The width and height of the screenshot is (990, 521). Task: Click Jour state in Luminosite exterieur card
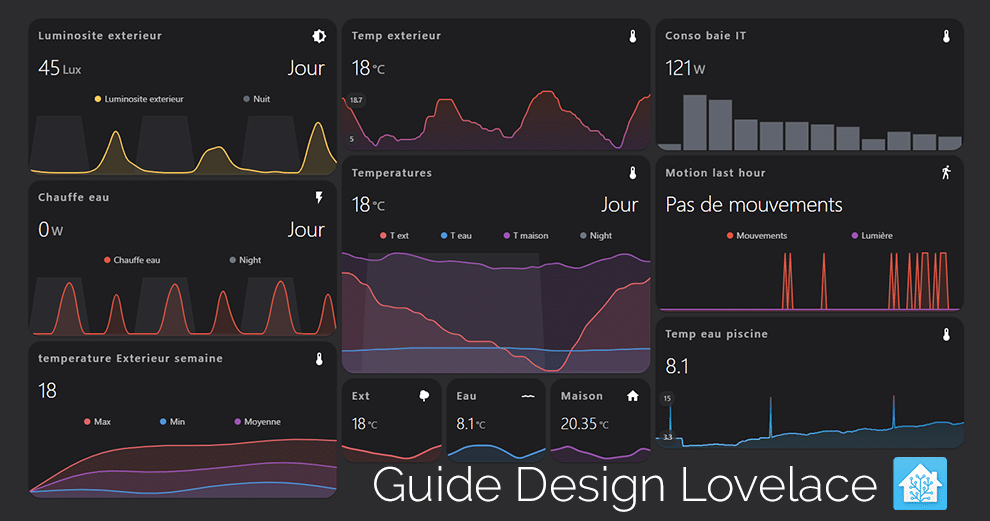click(306, 68)
